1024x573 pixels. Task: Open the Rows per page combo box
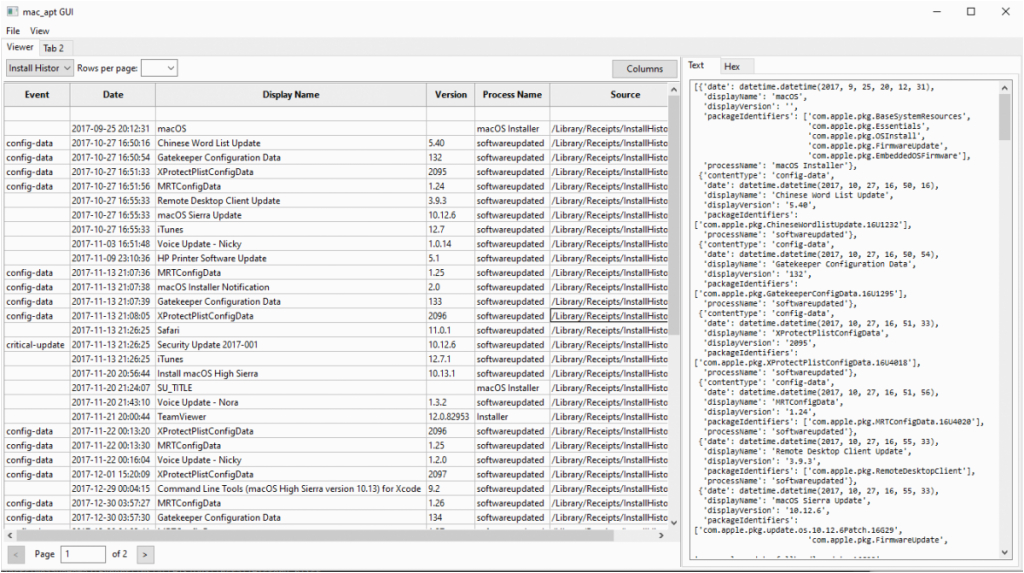pos(159,68)
